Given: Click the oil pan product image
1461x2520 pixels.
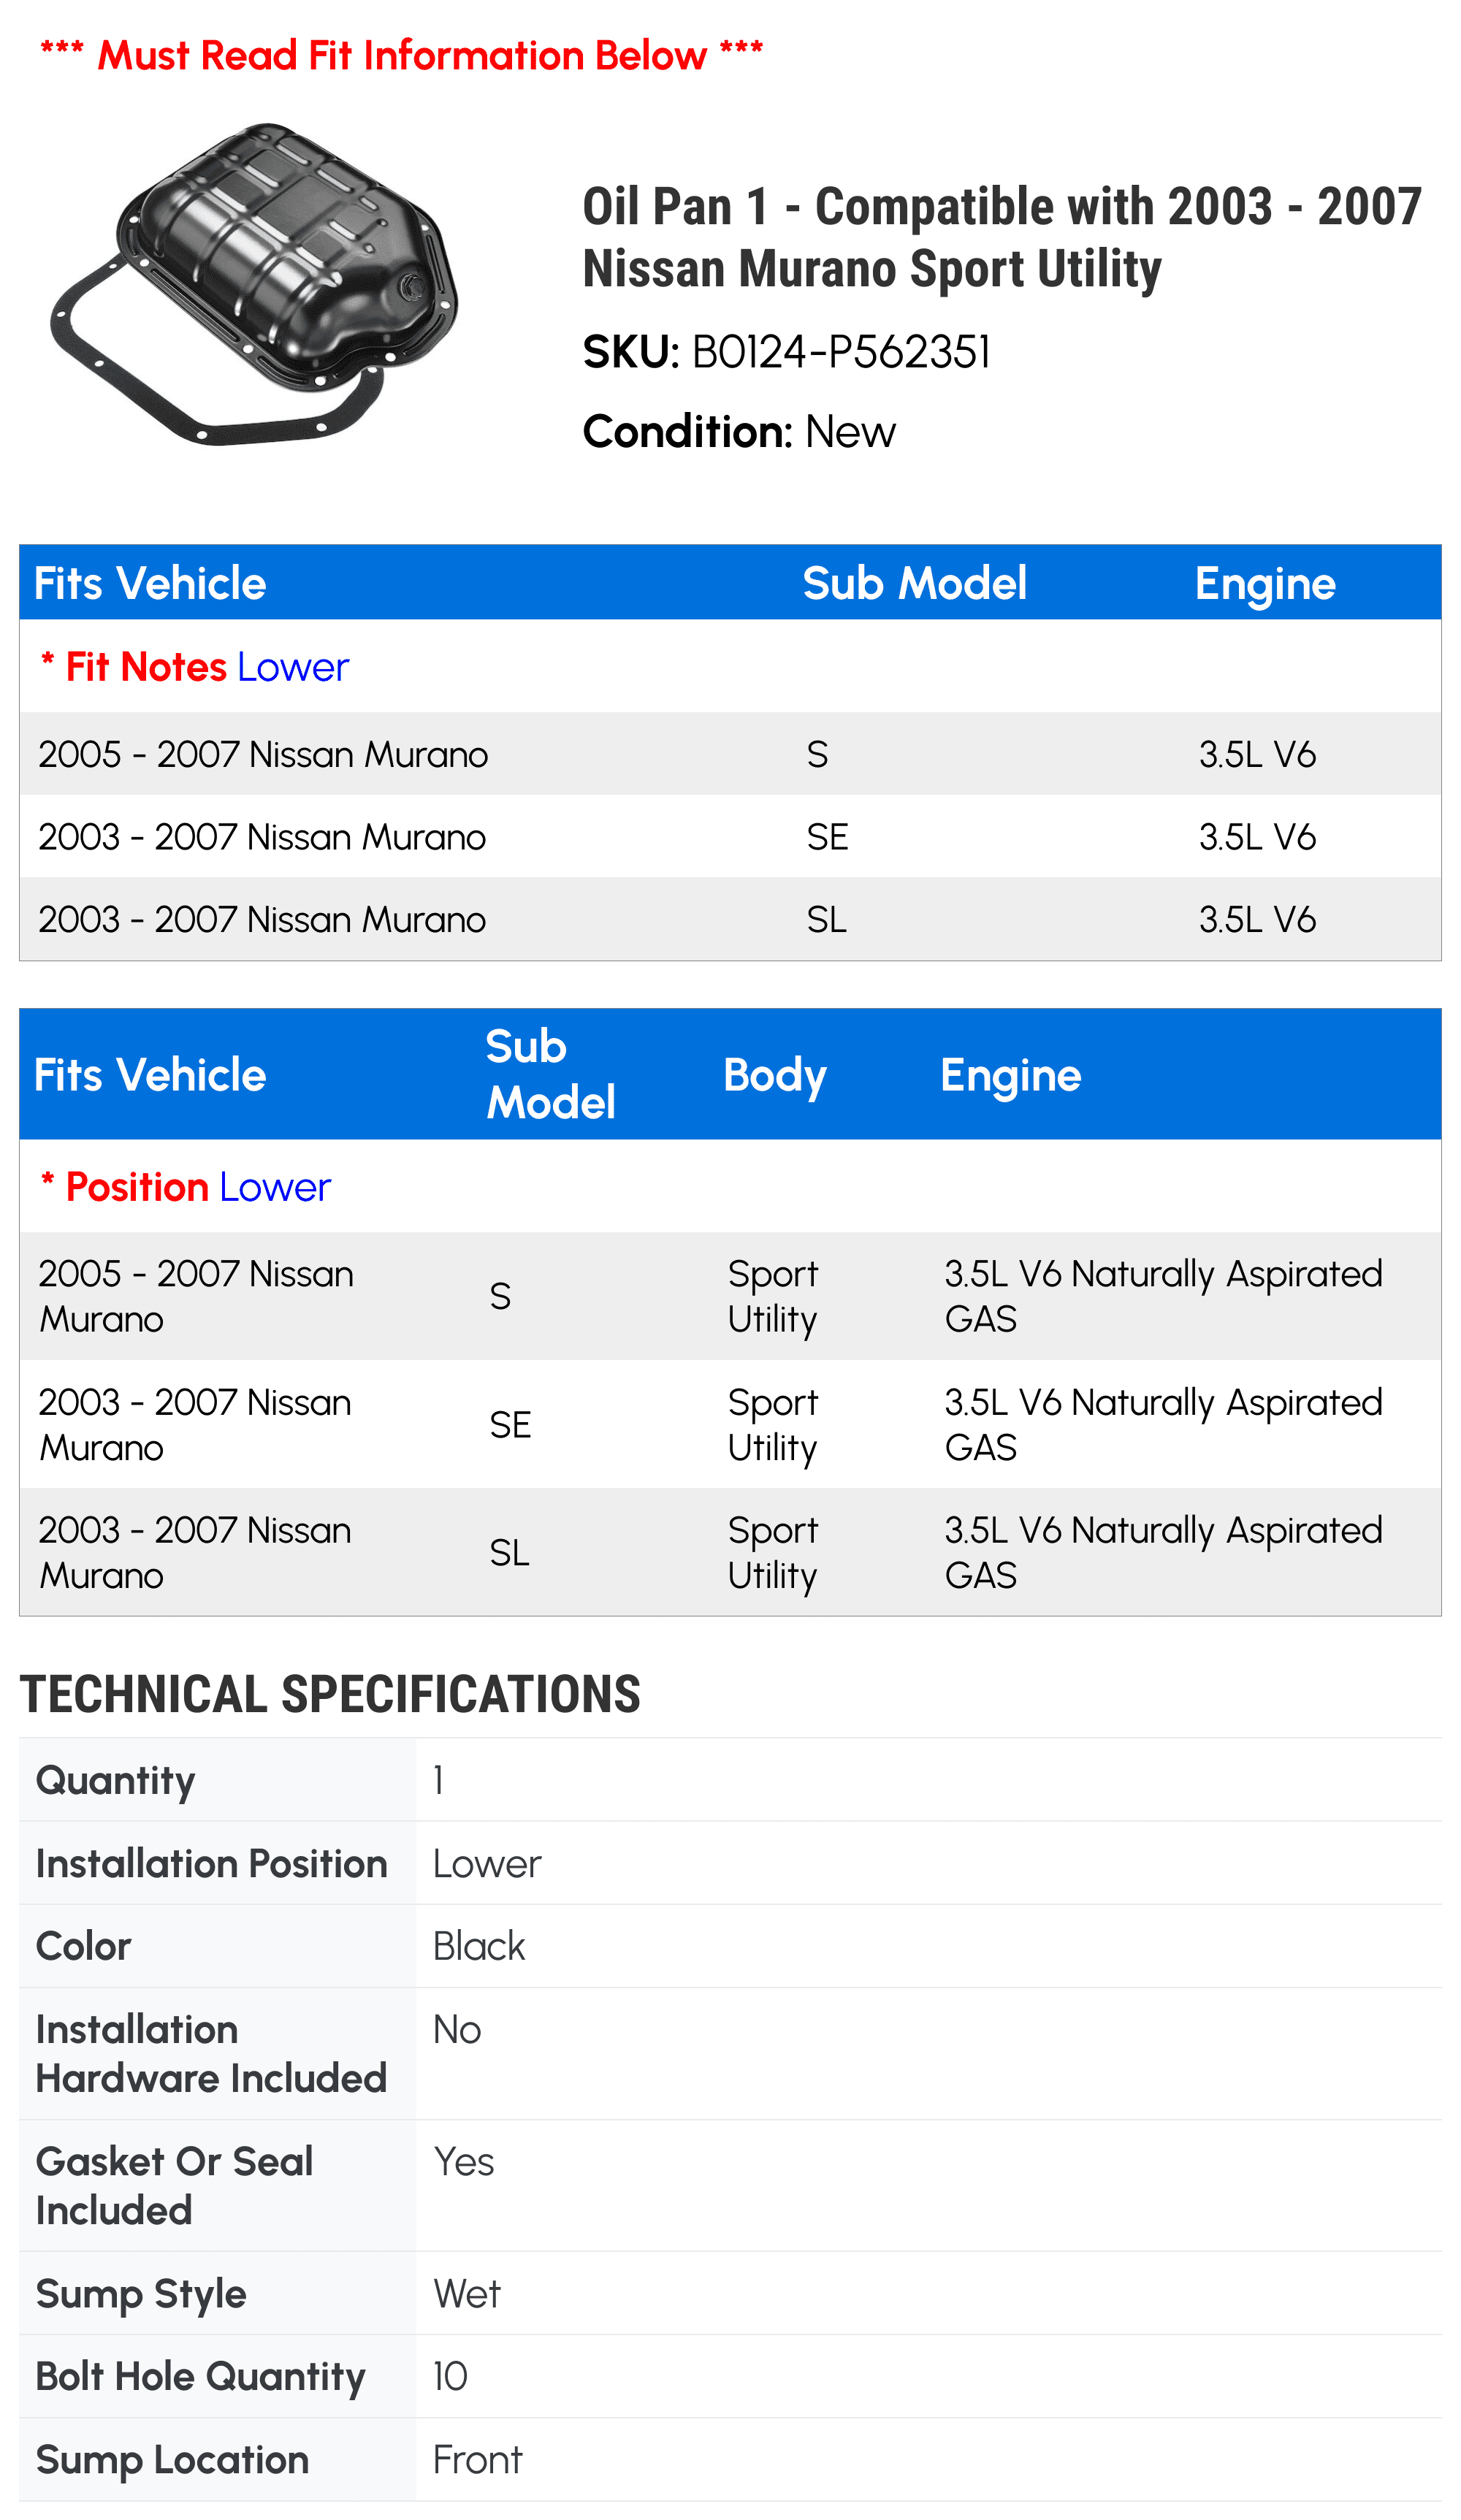Looking at the screenshot, I should click(254, 284).
